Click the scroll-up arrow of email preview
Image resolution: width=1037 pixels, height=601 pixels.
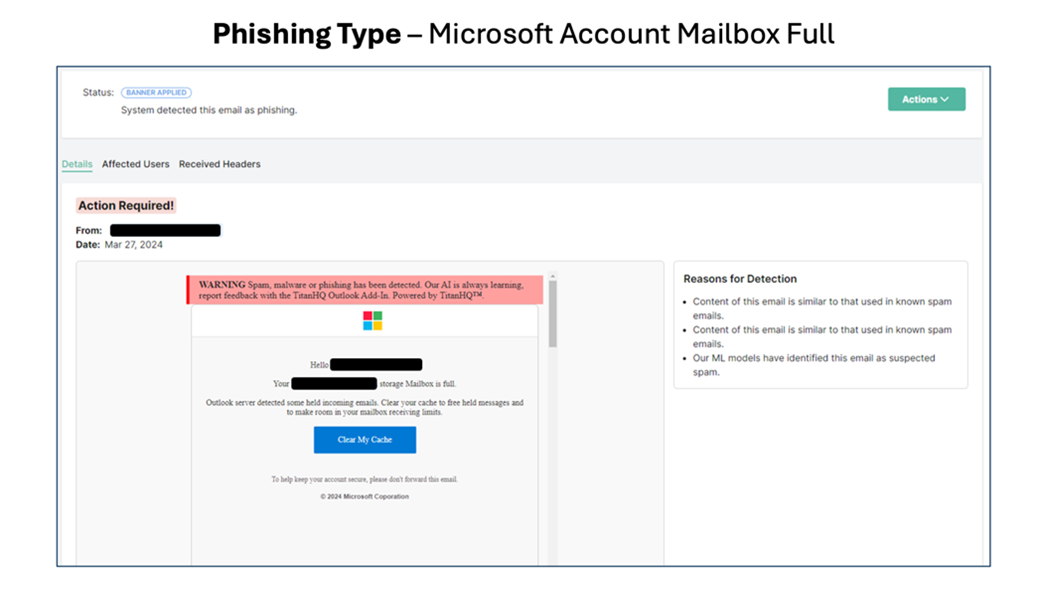click(552, 277)
